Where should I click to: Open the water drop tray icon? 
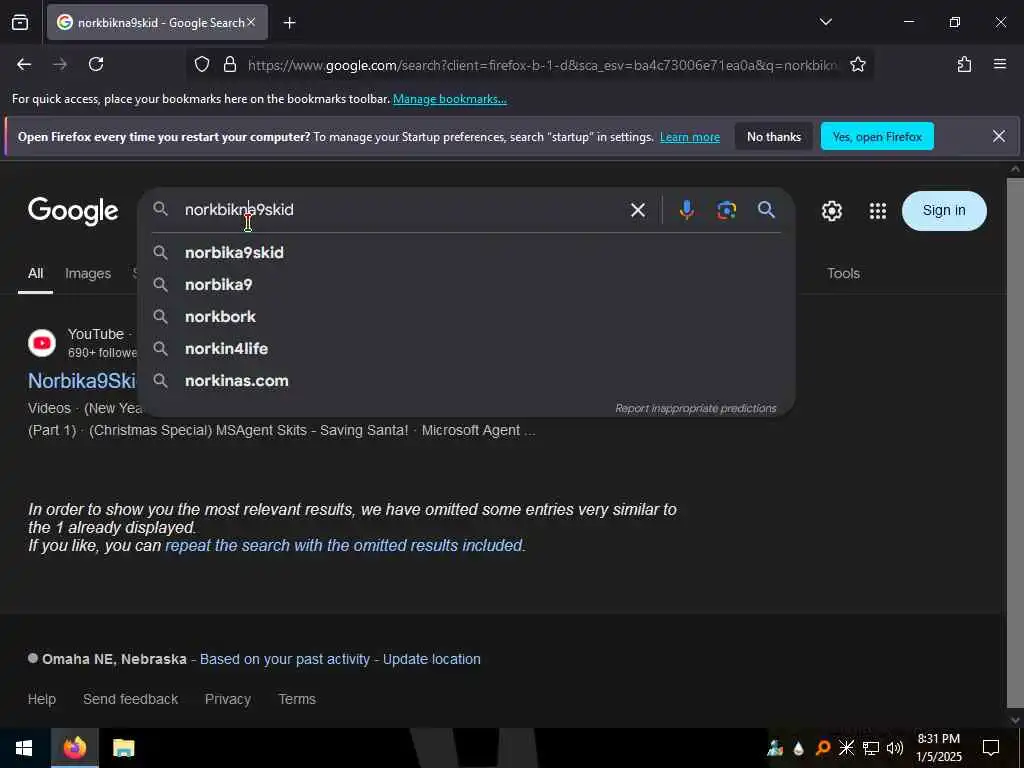[x=798, y=748]
